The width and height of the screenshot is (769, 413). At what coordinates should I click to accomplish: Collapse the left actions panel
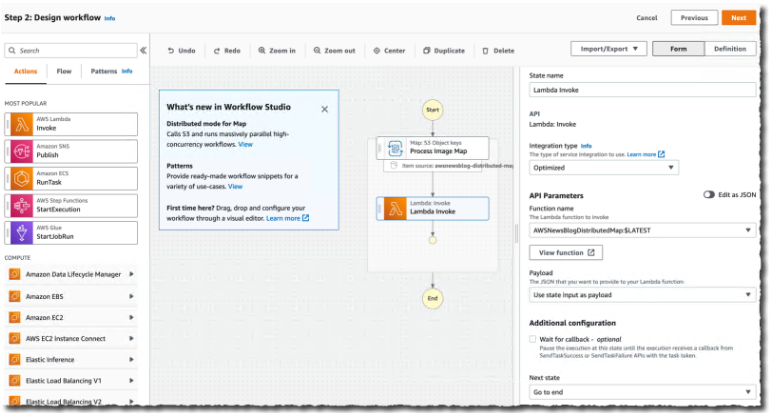click(x=143, y=50)
